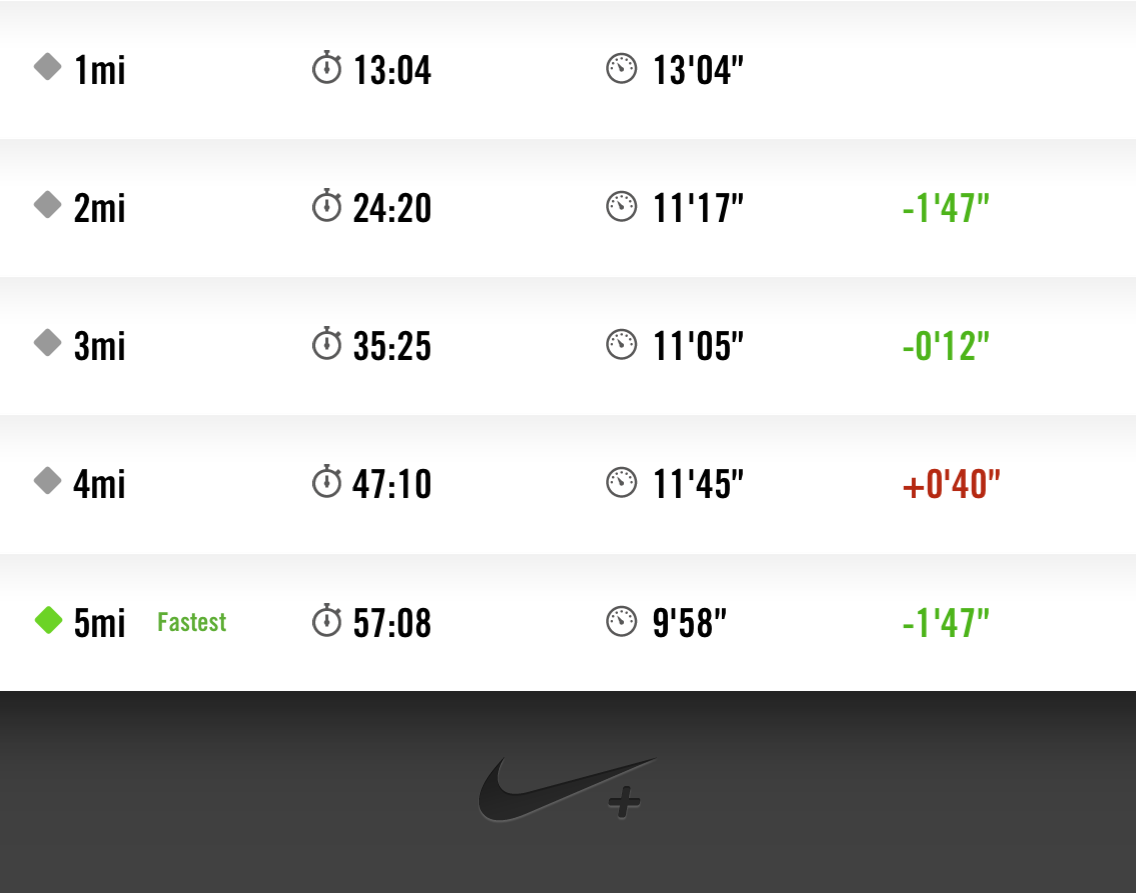Click the 35:25 elapsed time

[392, 346]
